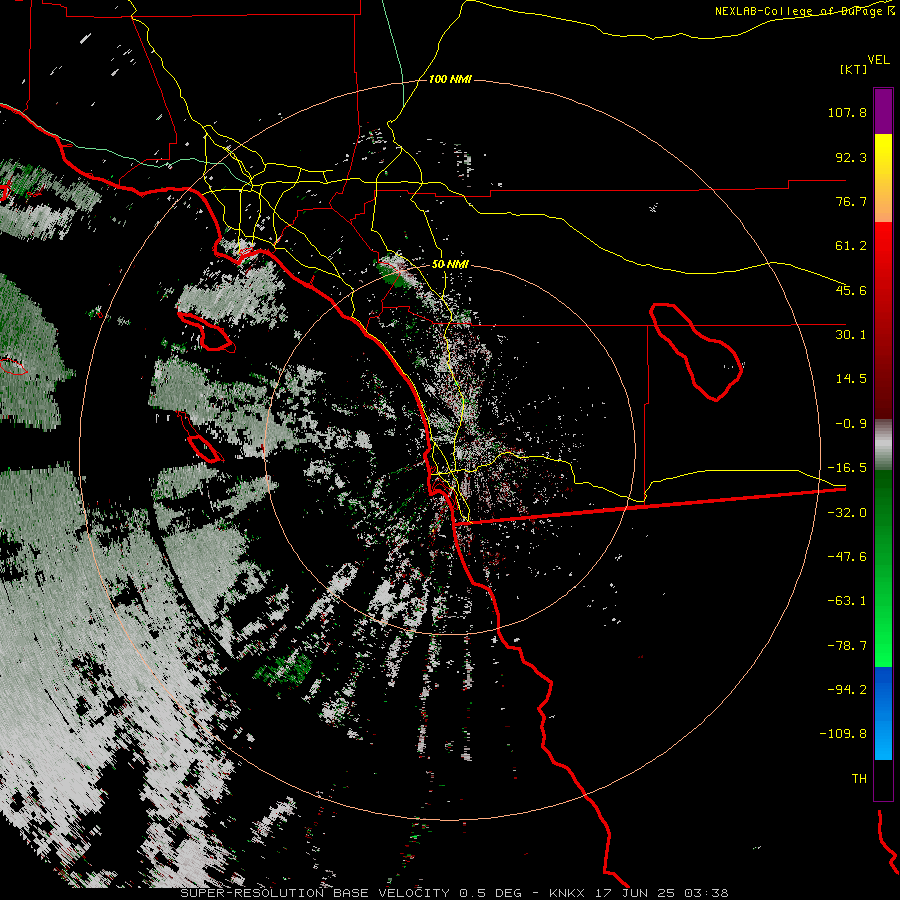
Task: Select the -94.2 scale value
Action: click(x=847, y=689)
